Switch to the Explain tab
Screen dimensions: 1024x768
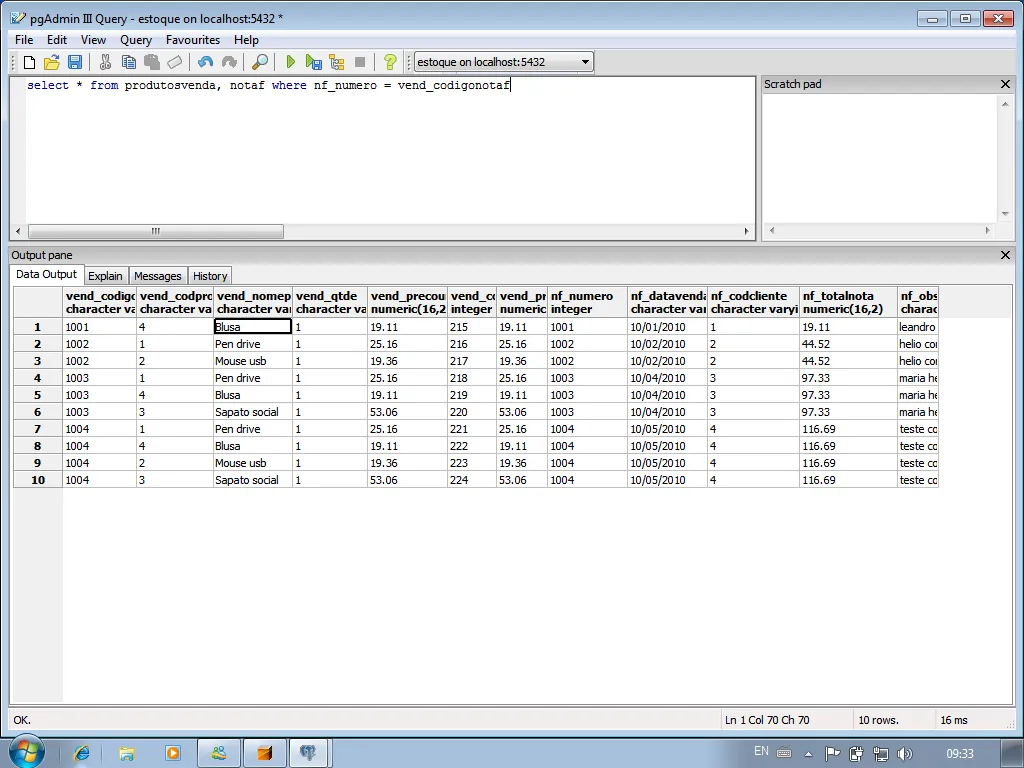click(x=105, y=276)
